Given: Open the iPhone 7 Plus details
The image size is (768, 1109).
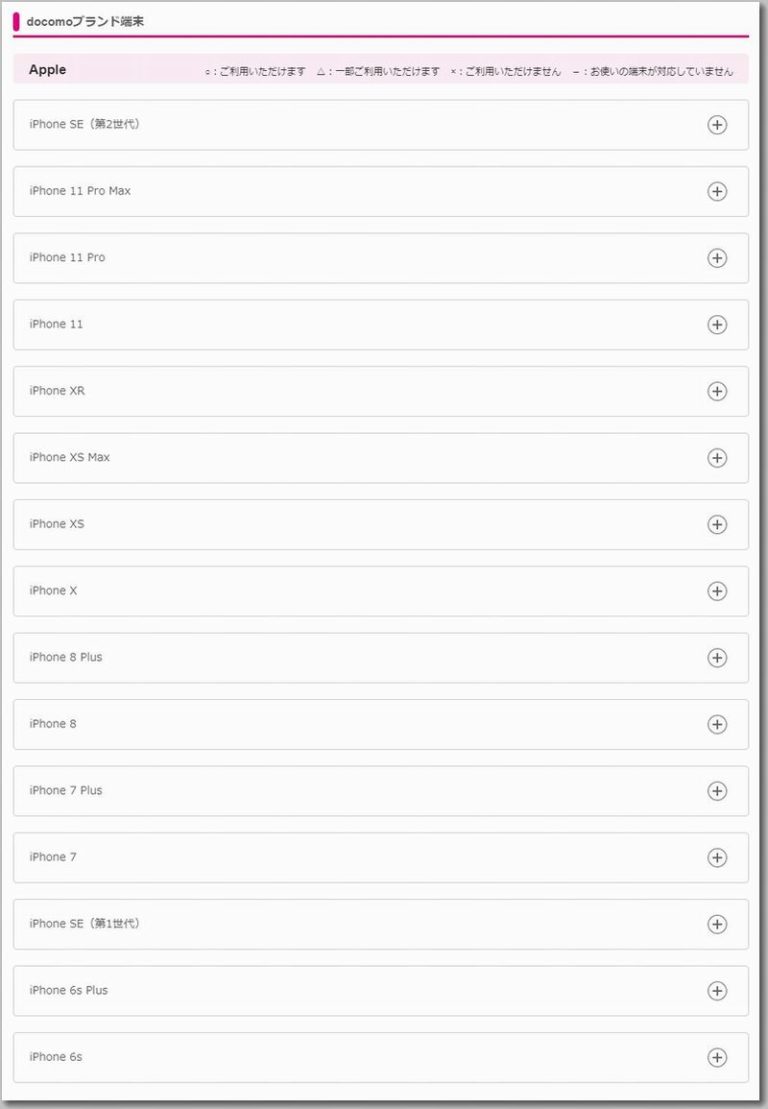Looking at the screenshot, I should [x=717, y=791].
